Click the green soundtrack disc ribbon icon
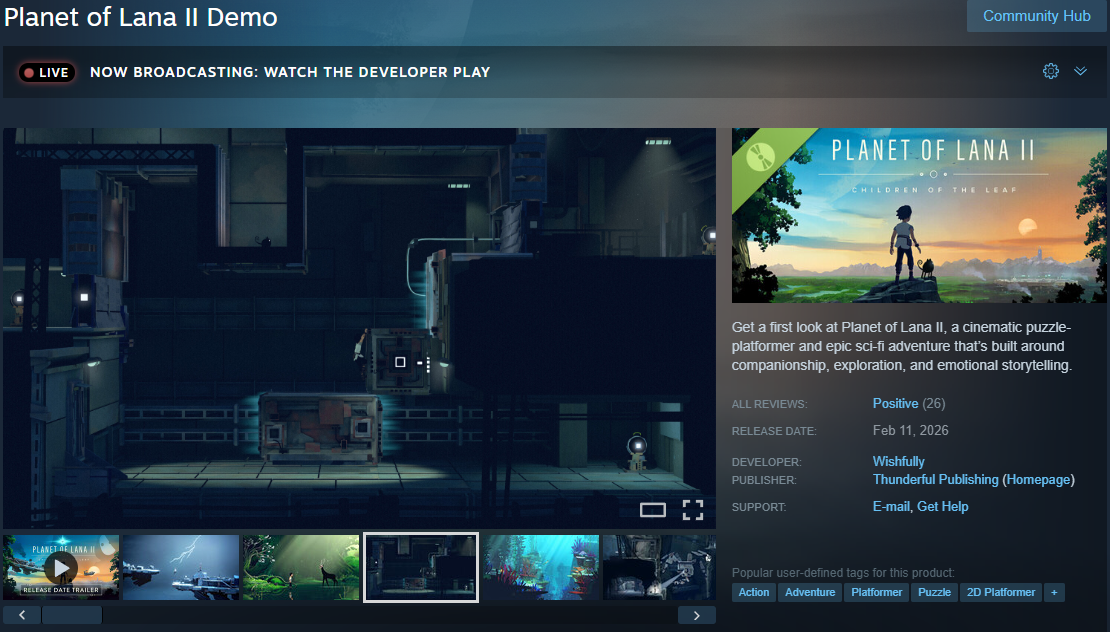This screenshot has height=632, width=1110. (x=761, y=156)
